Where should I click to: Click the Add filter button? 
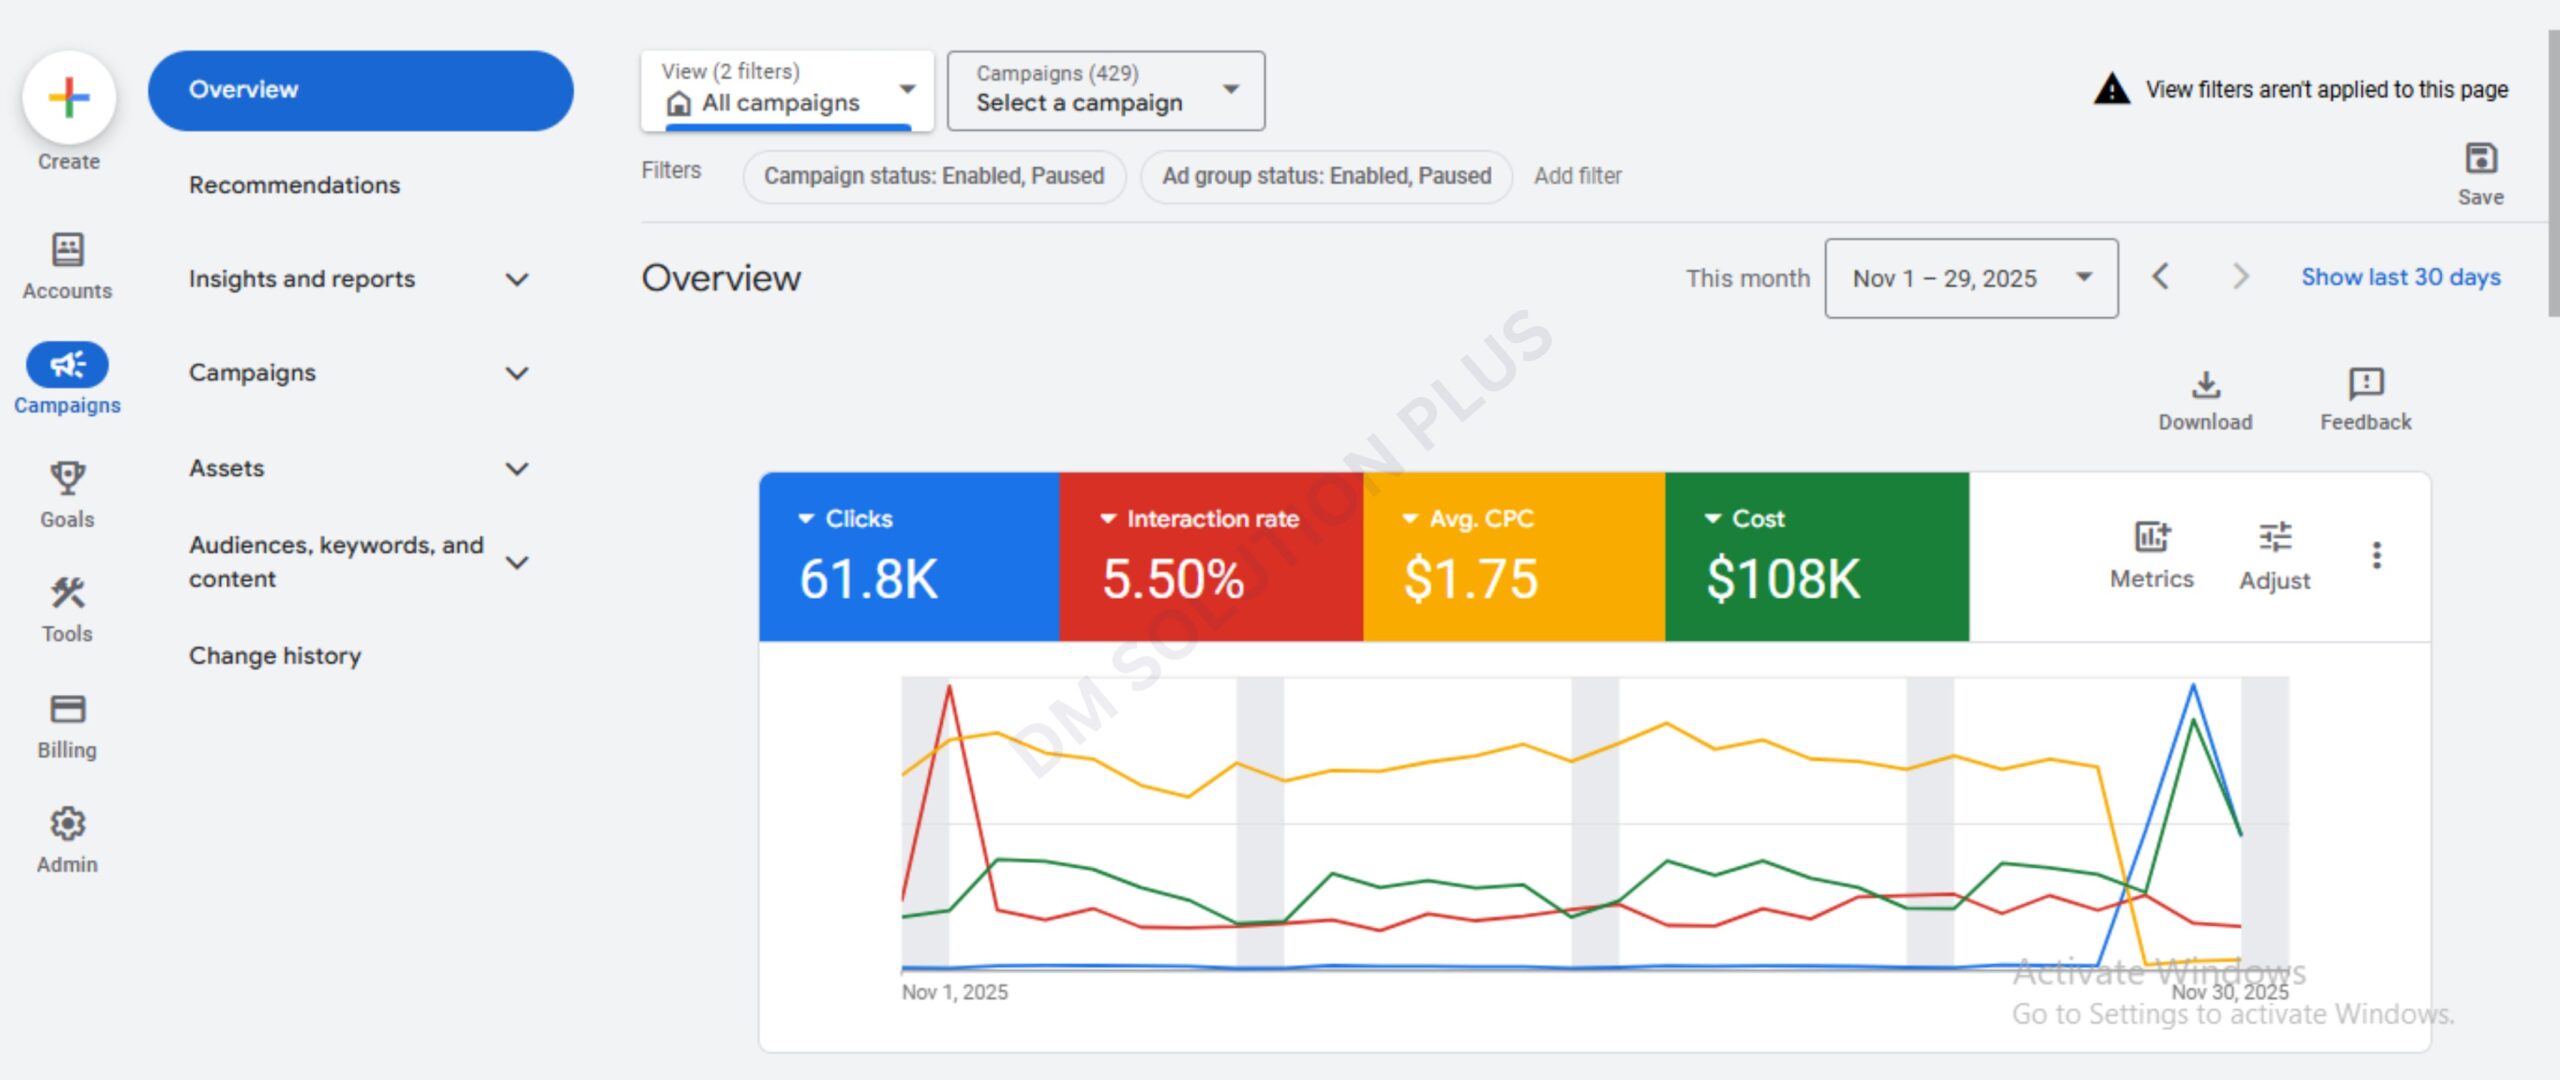[x=1577, y=176]
